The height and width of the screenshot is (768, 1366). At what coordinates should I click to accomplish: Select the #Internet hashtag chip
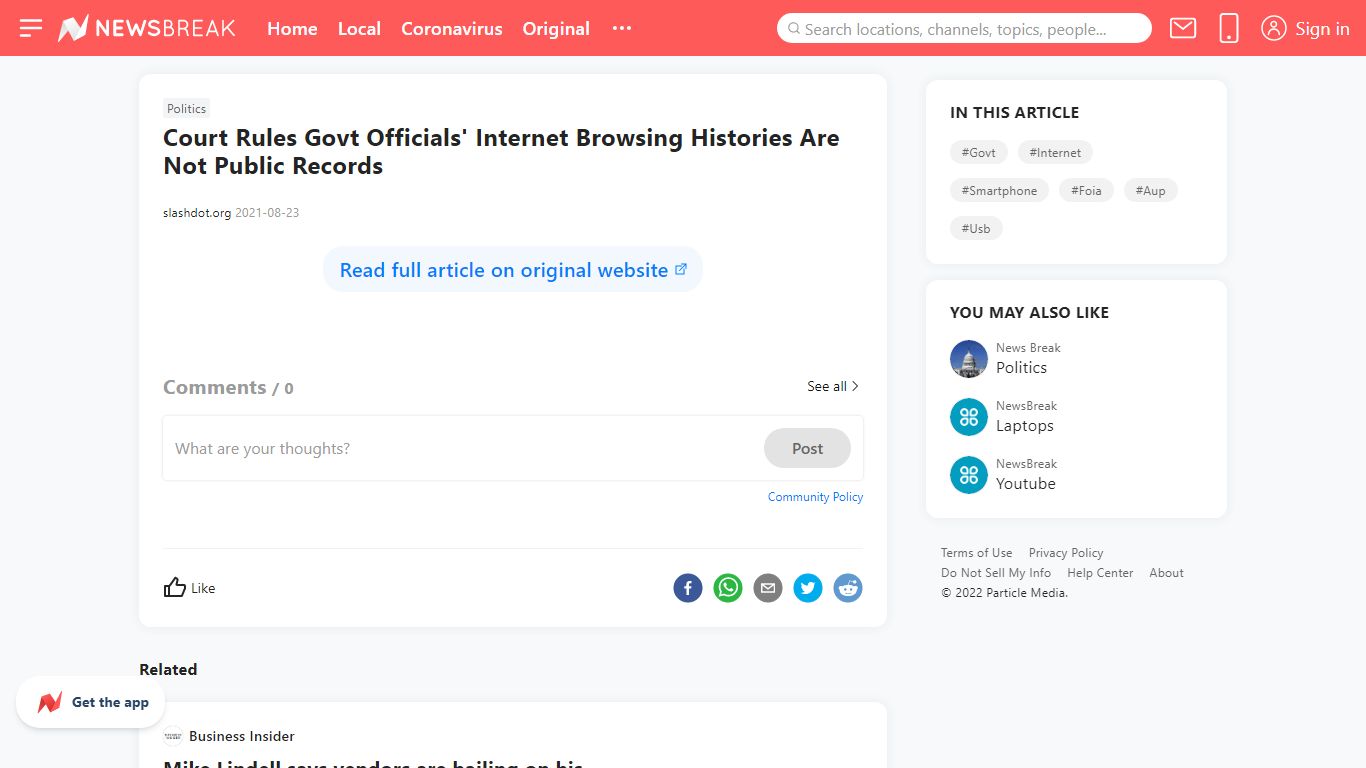[x=1055, y=152]
